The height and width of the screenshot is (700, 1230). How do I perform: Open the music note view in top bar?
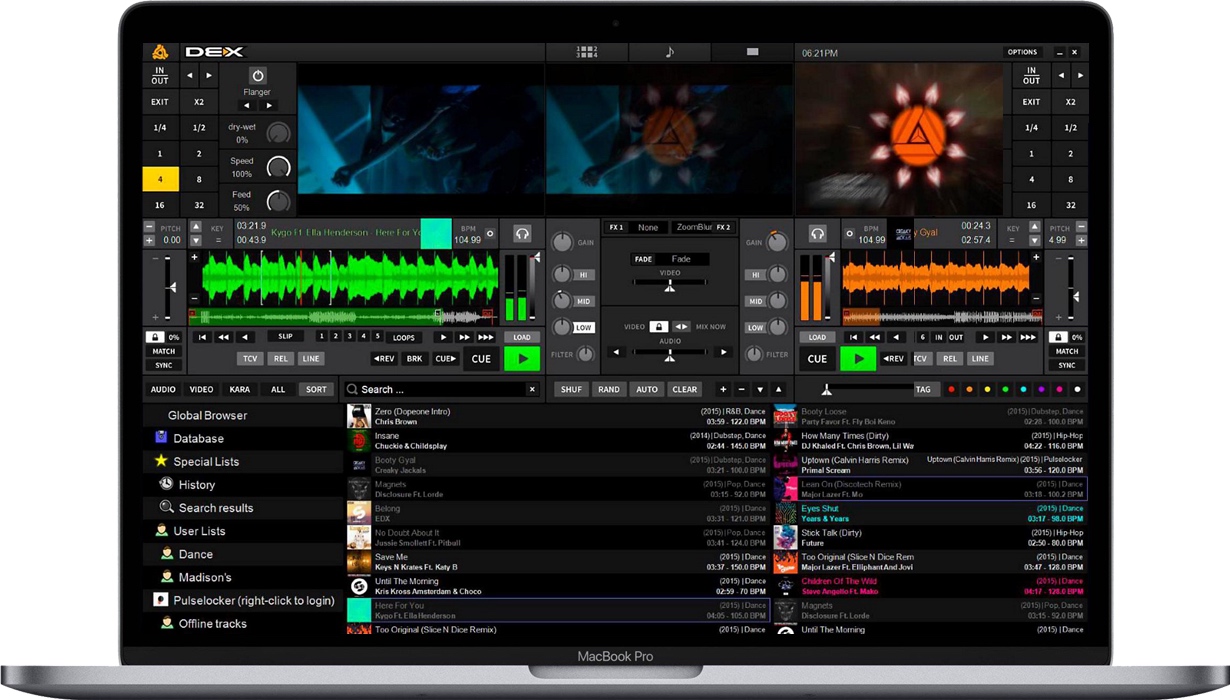[x=670, y=52]
